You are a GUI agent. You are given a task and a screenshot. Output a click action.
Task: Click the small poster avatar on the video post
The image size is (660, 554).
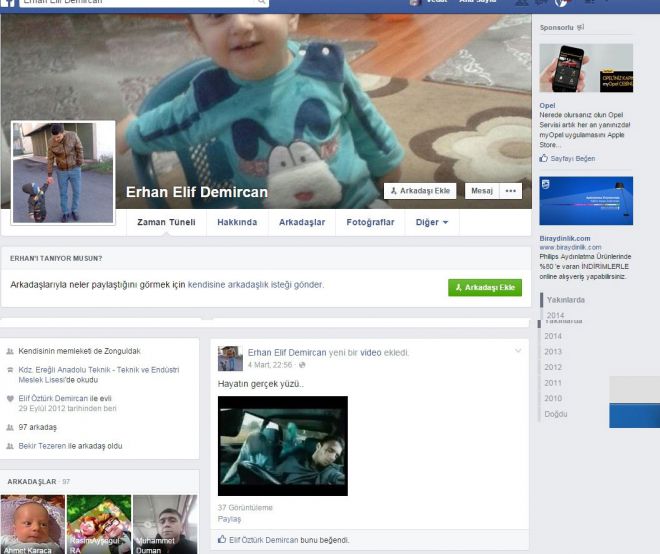click(x=230, y=358)
